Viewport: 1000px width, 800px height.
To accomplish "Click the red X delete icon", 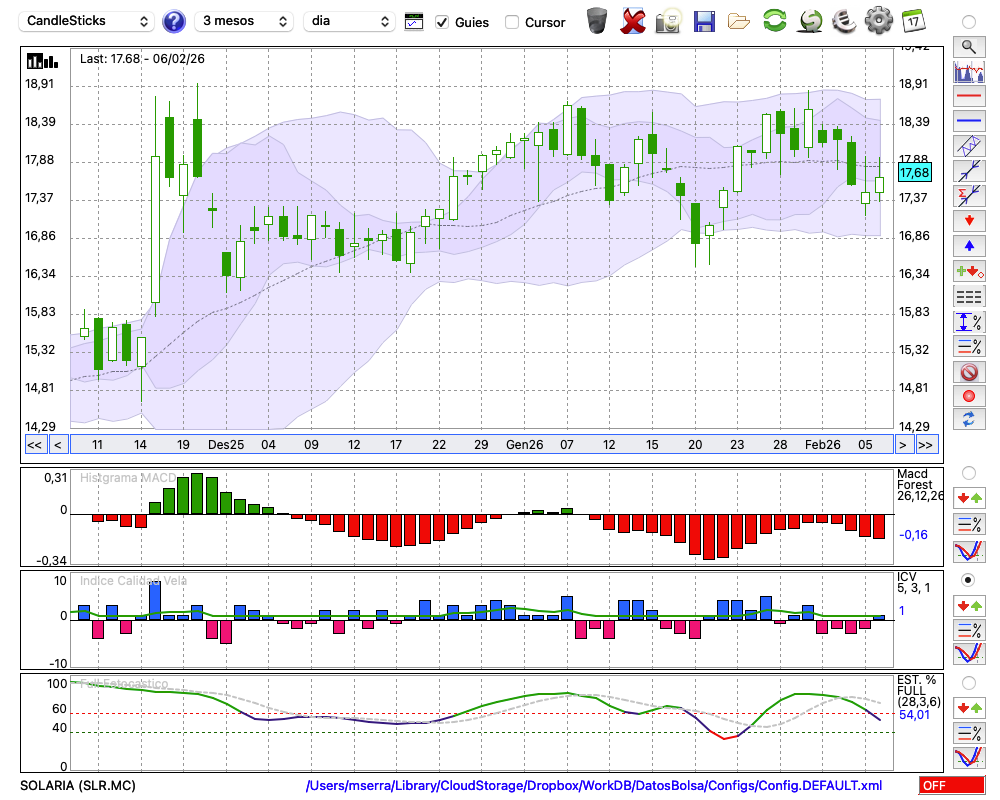I will (633, 21).
